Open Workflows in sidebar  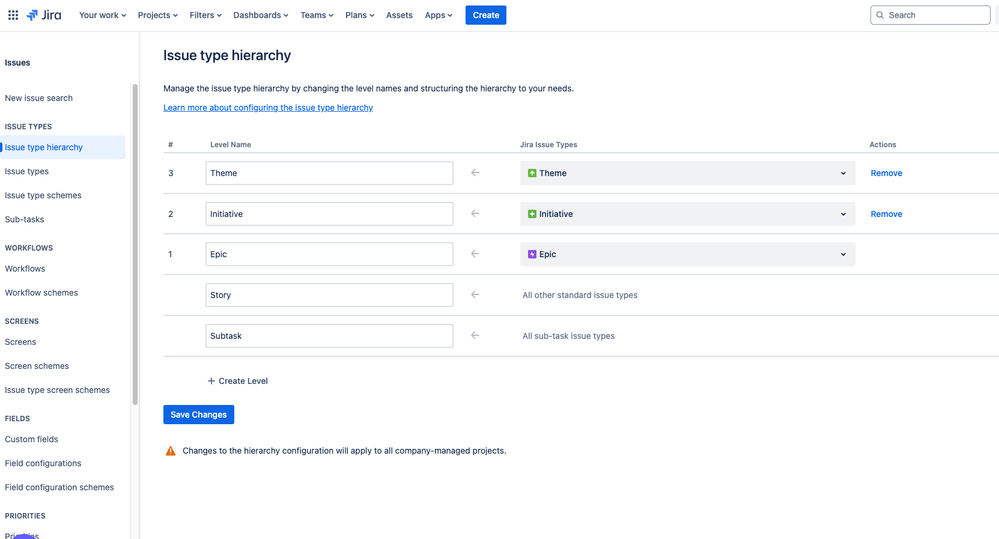[25, 269]
